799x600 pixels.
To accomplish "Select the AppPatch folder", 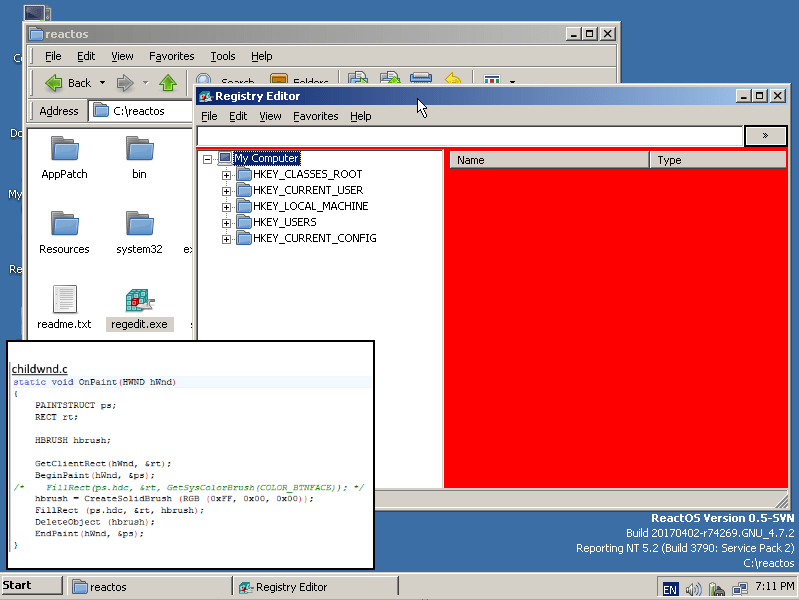I will point(64,158).
